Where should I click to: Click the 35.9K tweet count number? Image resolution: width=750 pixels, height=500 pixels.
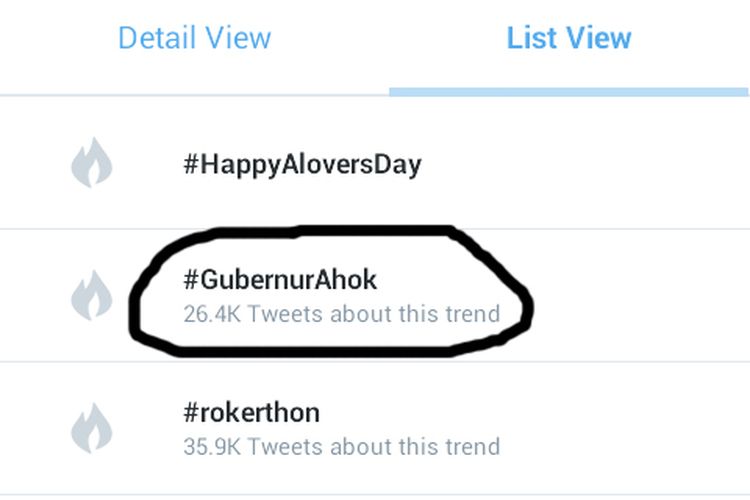click(210, 446)
